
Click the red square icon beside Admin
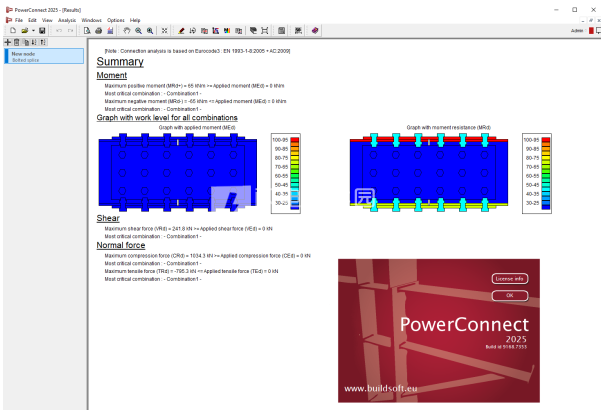coord(591,31)
